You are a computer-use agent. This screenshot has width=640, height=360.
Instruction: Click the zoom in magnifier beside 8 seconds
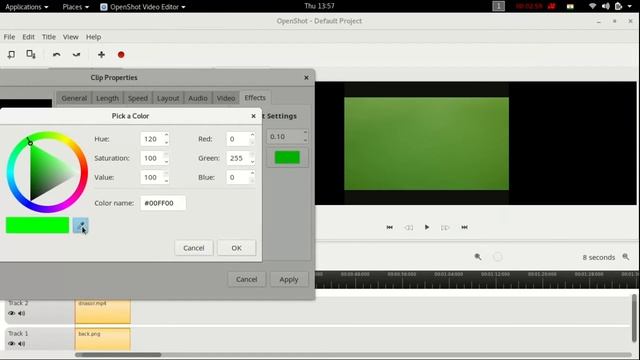pyautogui.click(x=626, y=257)
